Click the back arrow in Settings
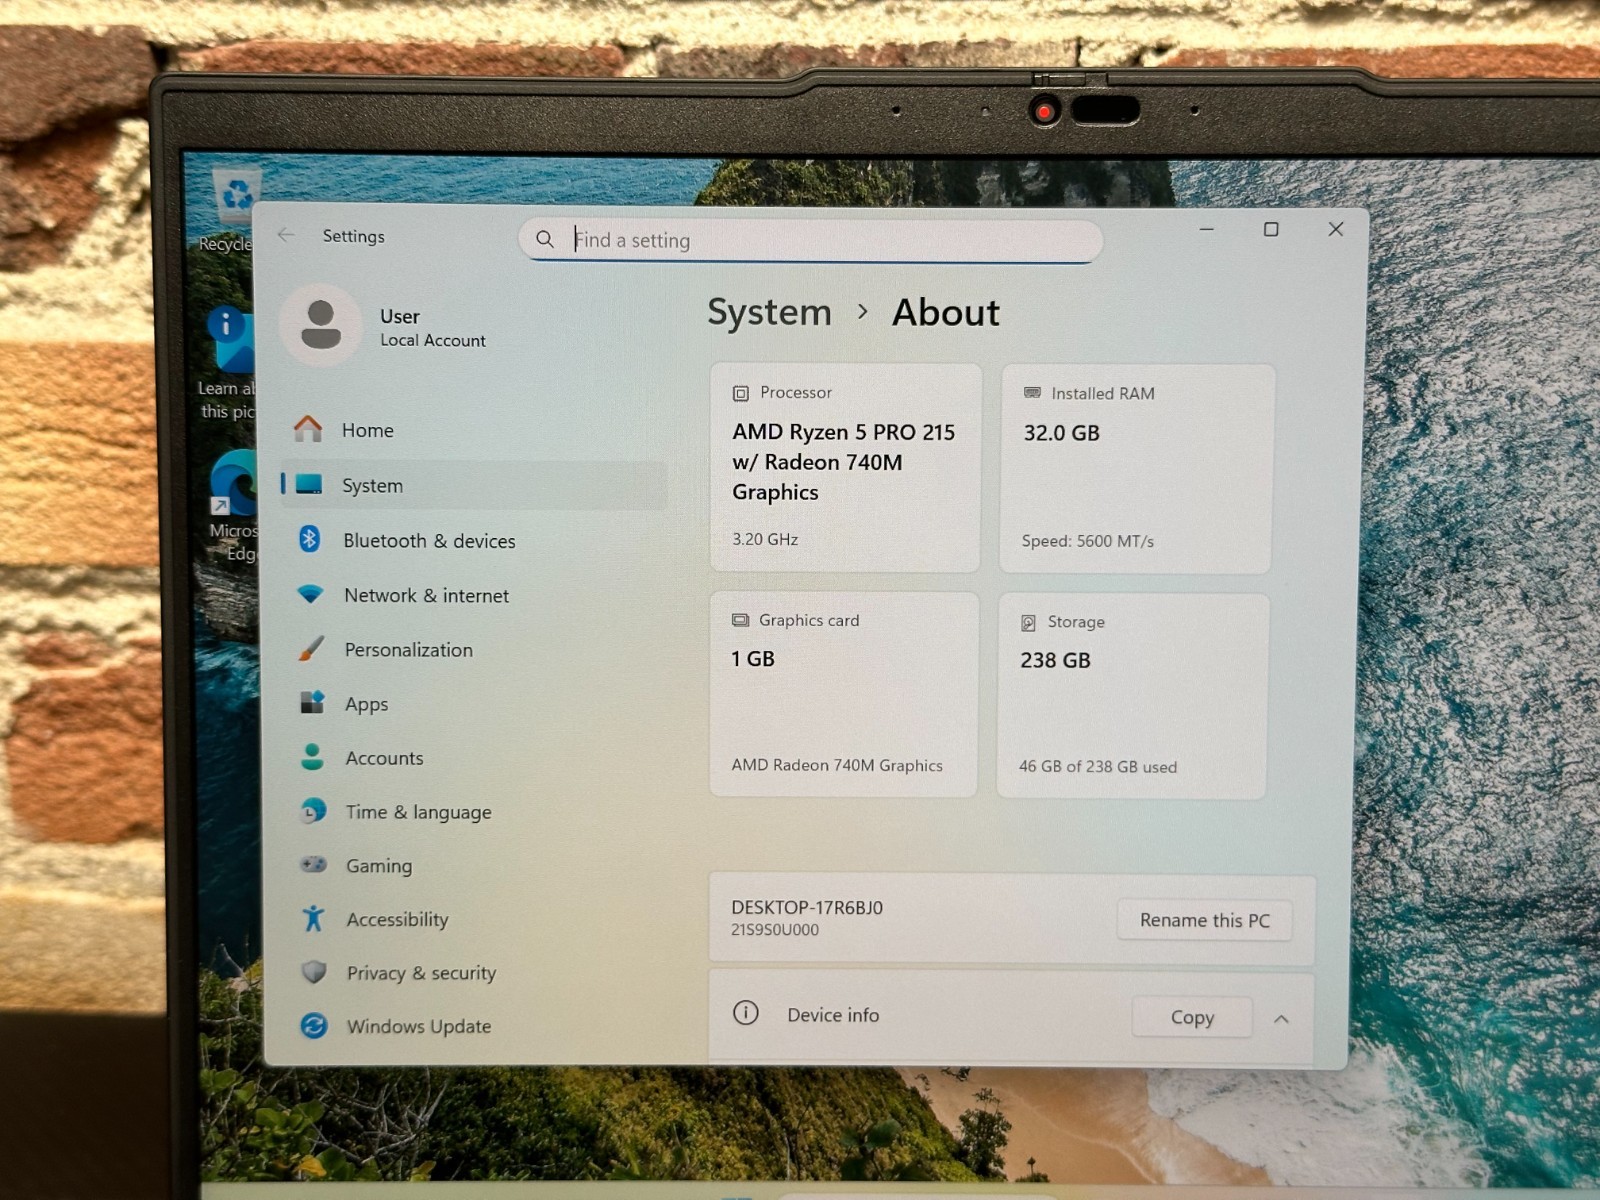1600x1200 pixels. (x=286, y=235)
